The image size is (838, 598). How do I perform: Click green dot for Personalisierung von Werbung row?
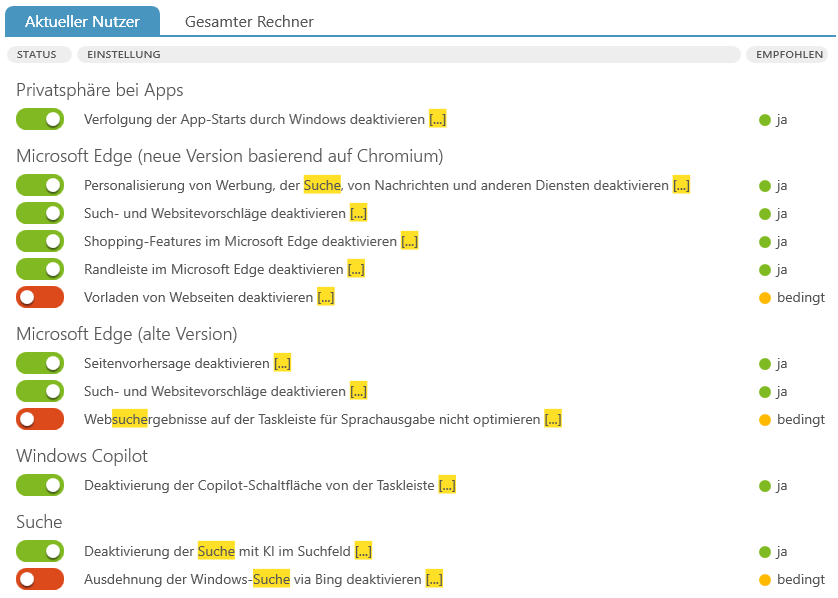tap(765, 186)
